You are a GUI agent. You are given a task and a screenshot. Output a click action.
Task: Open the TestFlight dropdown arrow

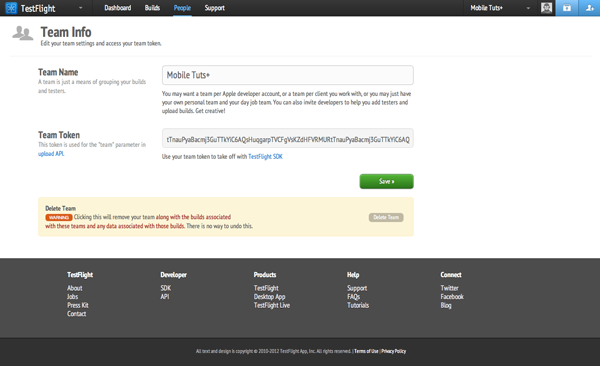pyautogui.click(x=80, y=8)
